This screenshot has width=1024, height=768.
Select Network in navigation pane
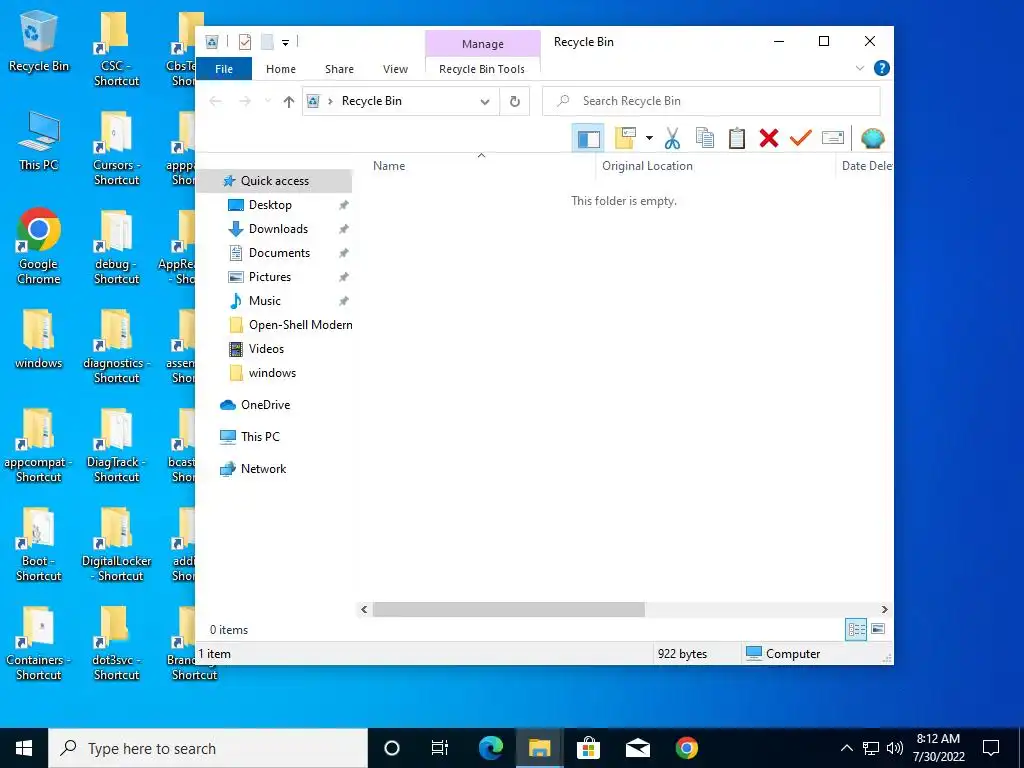(263, 469)
